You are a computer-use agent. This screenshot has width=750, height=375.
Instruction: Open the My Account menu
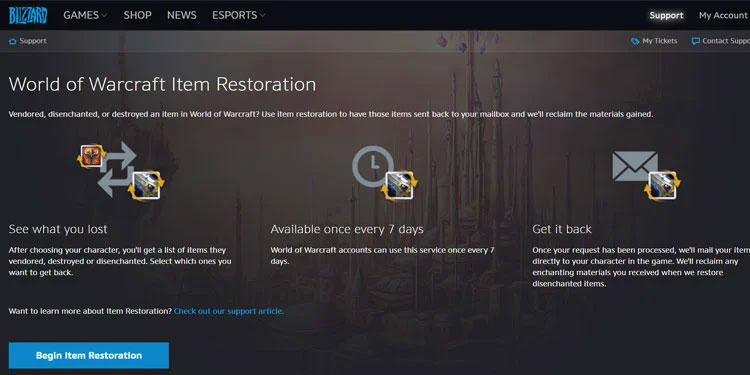(x=723, y=15)
